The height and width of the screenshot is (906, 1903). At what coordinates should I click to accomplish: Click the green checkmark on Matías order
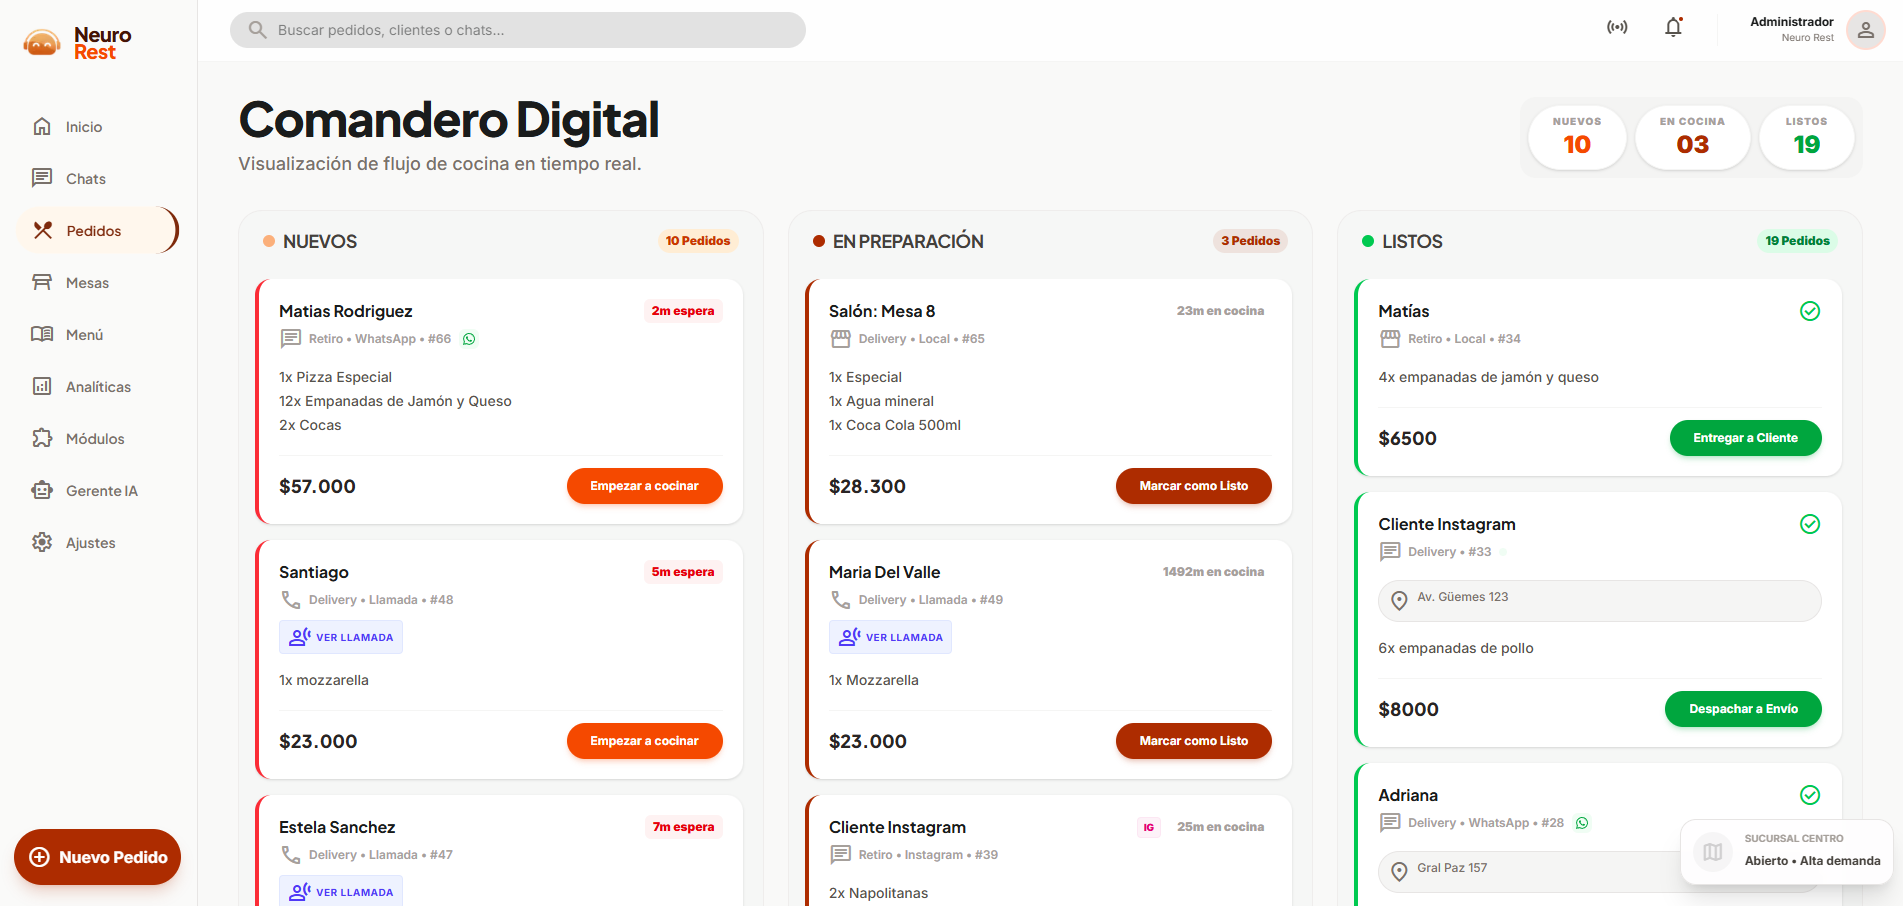click(x=1809, y=311)
